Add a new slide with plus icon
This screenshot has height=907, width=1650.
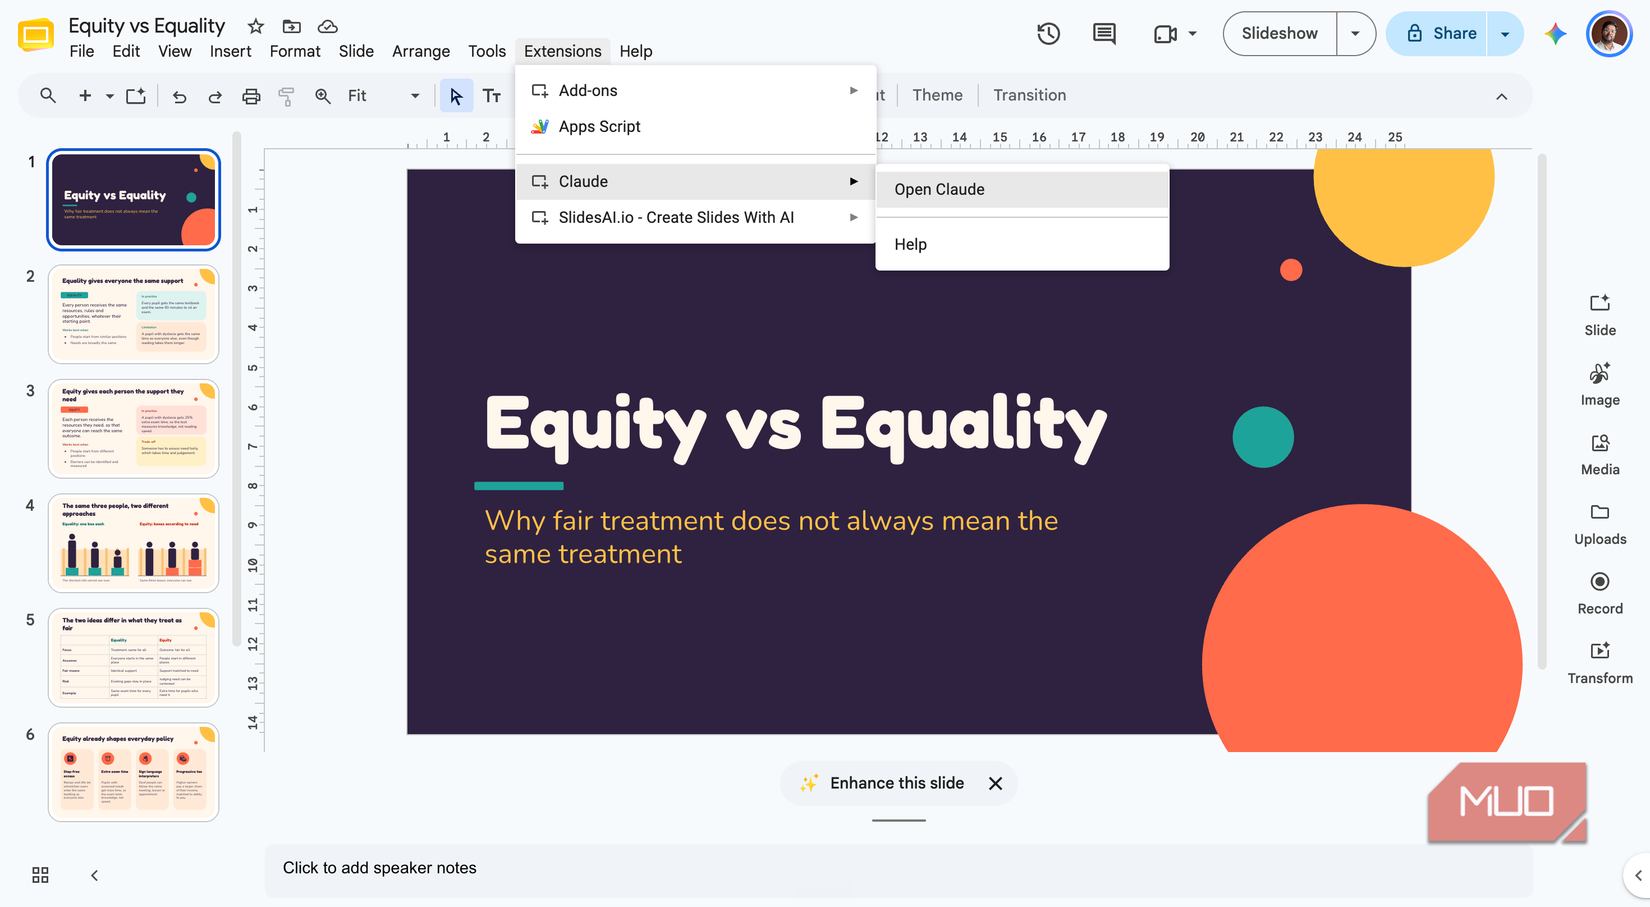click(85, 96)
